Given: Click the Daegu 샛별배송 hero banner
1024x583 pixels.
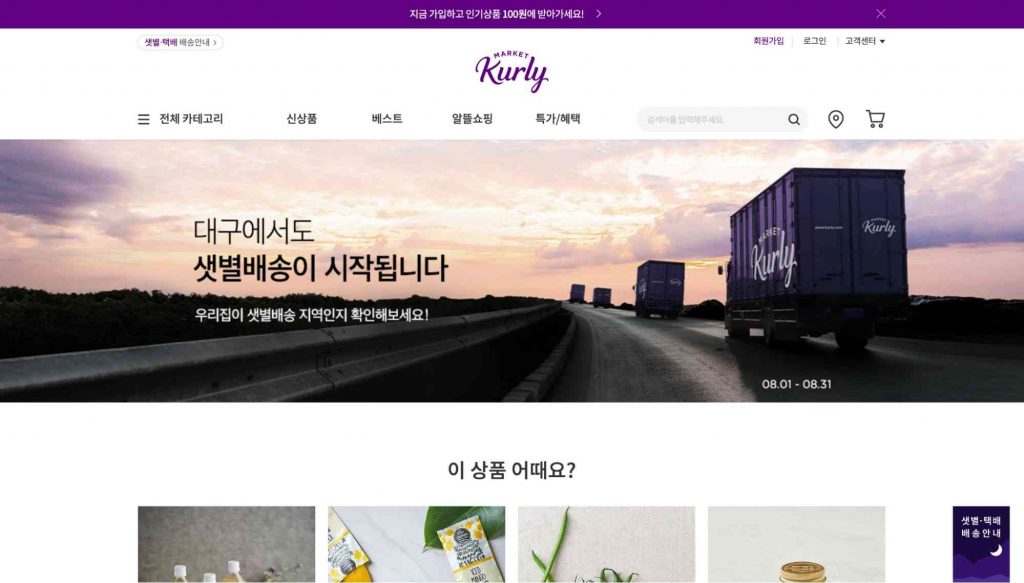Looking at the screenshot, I should 512,271.
